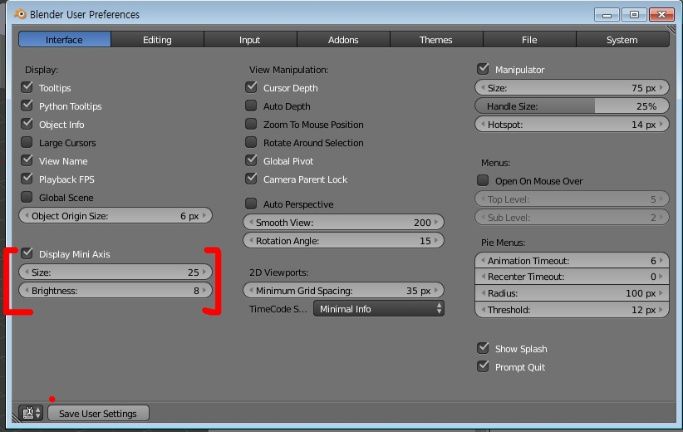Viewport: 683px width, 432px height.
Task: Switch to the Editing tab
Action: click(x=157, y=40)
